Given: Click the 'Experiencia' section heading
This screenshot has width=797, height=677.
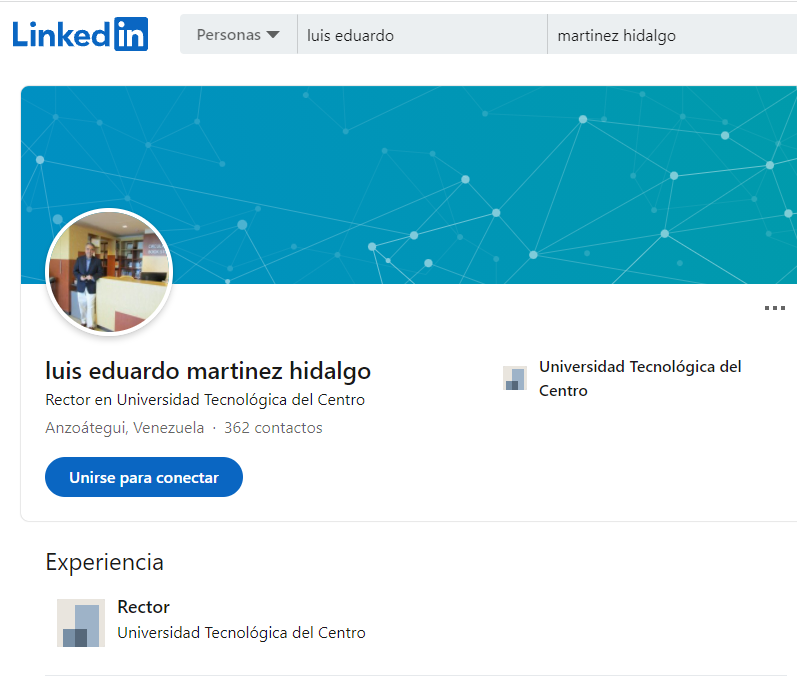Looking at the screenshot, I should point(104,562).
